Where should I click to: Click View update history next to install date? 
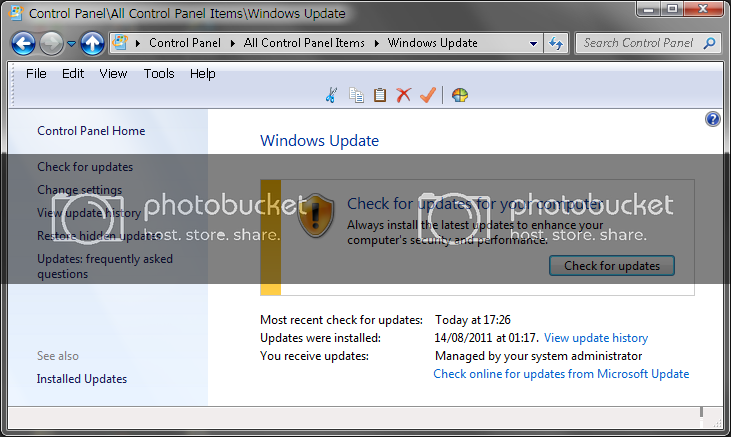point(596,338)
